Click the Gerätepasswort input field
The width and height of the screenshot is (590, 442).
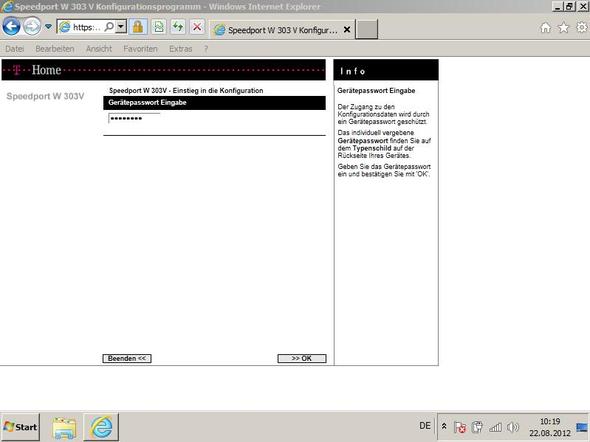(x=134, y=118)
